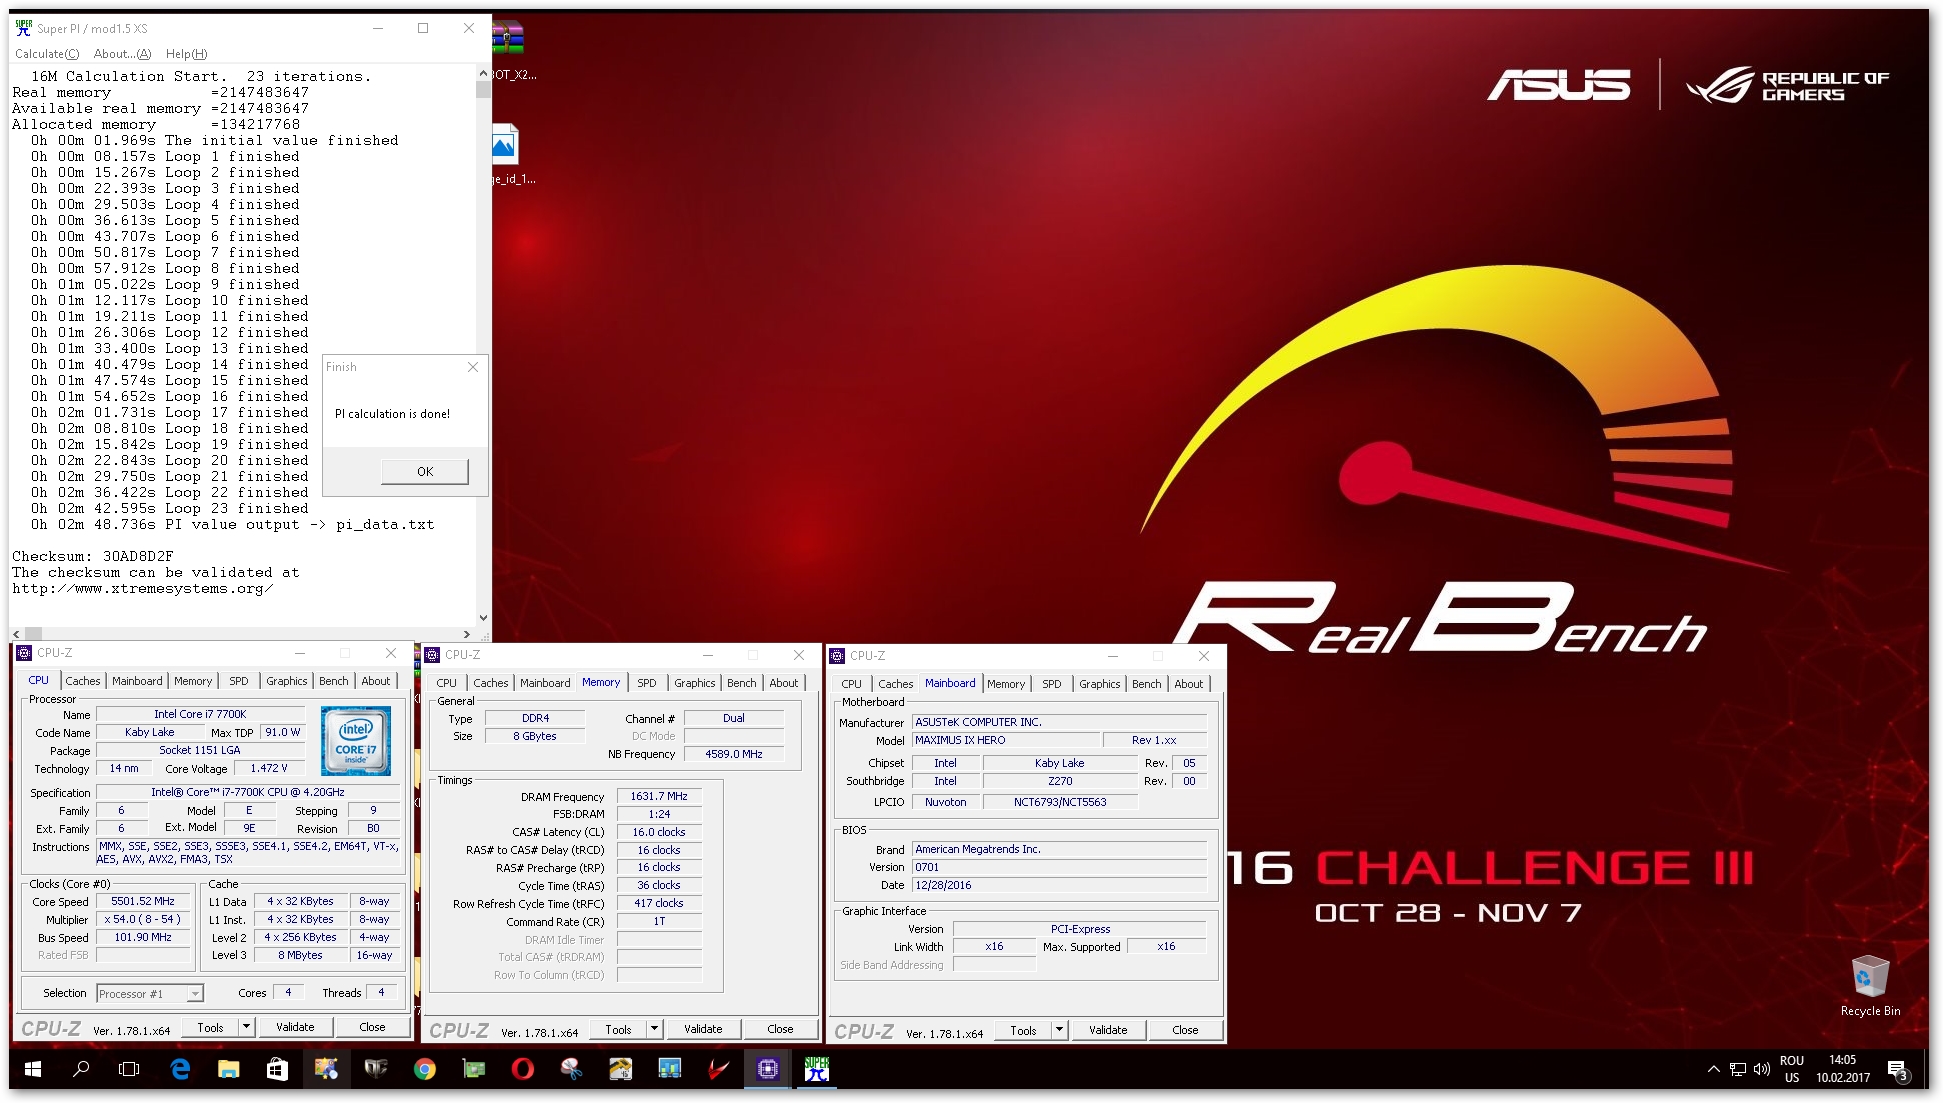1943x1103 pixels.
Task: Open Windows Store from the taskbar
Action: (x=278, y=1069)
